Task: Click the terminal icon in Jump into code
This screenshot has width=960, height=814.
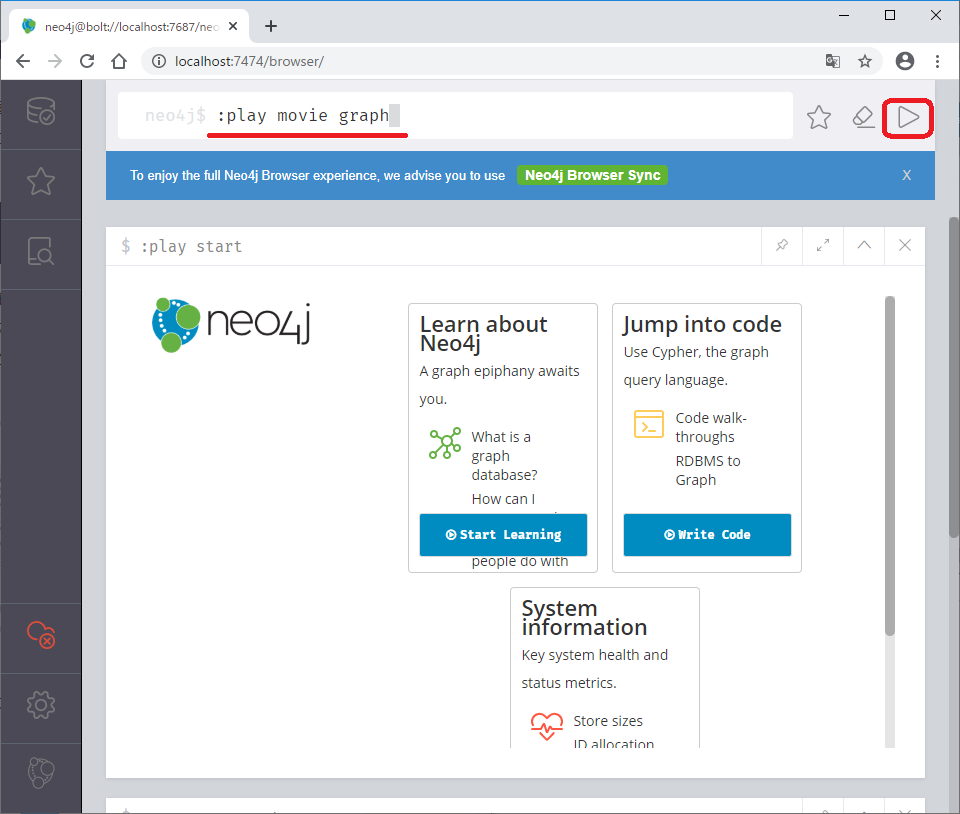Action: click(x=649, y=424)
